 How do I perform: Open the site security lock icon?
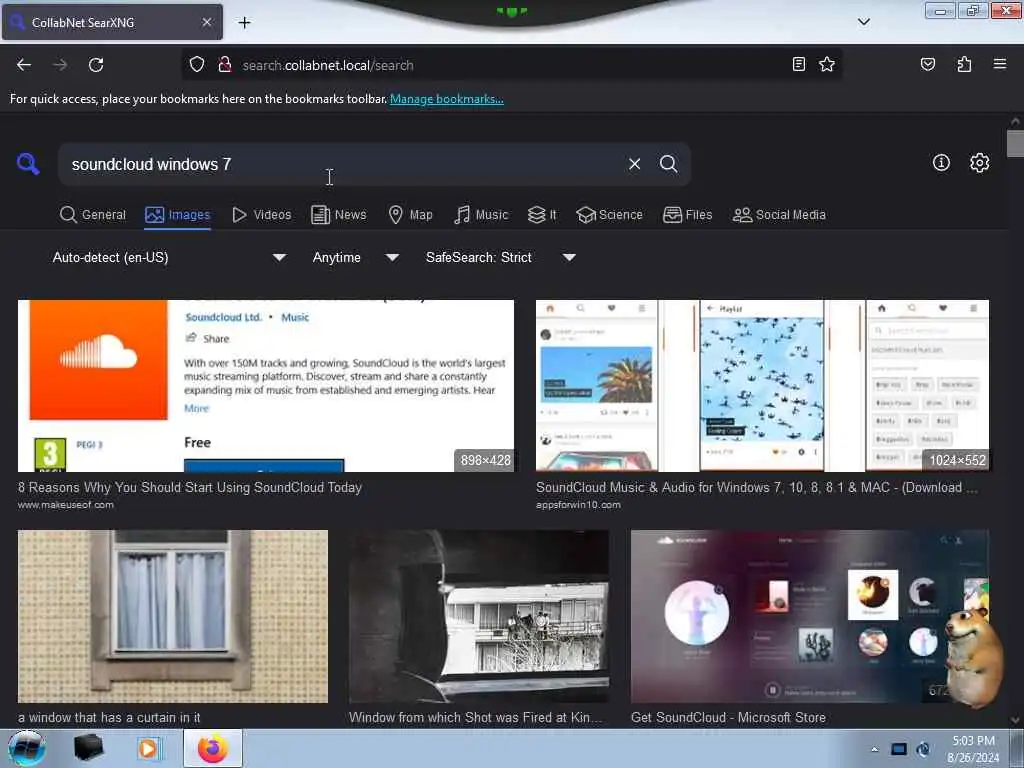coord(225,65)
